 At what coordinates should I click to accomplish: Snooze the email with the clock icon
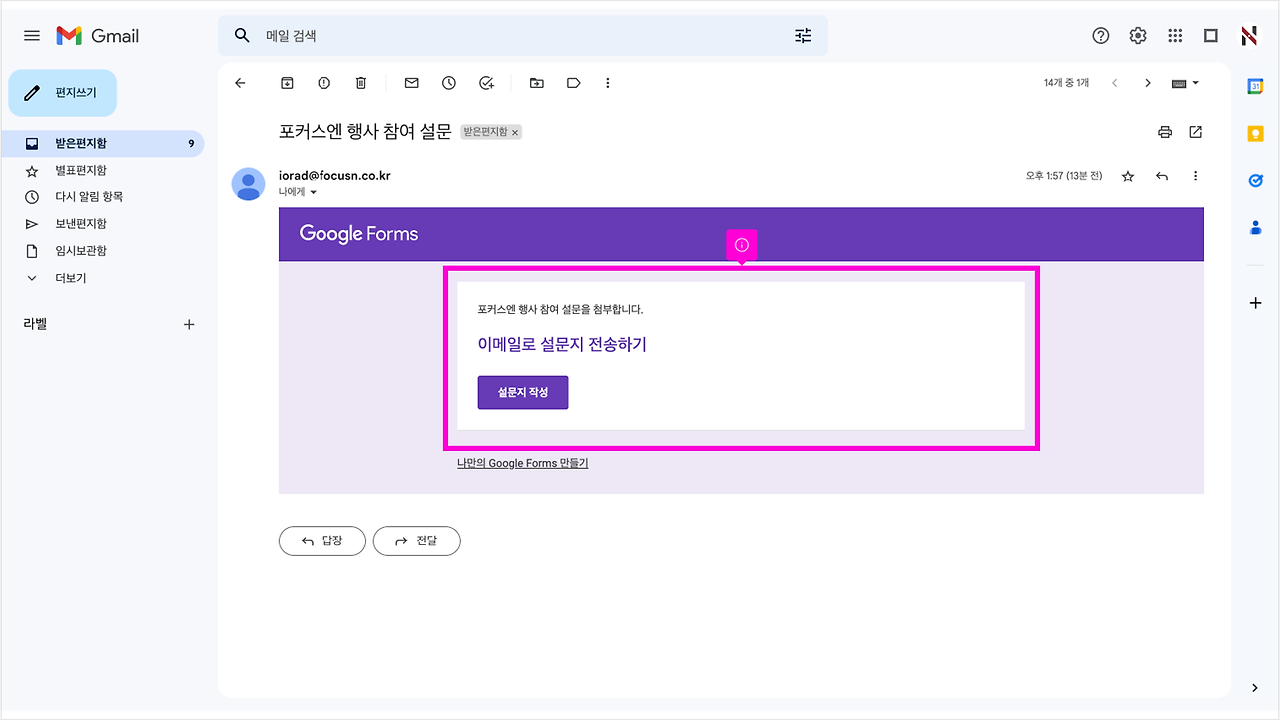448,83
